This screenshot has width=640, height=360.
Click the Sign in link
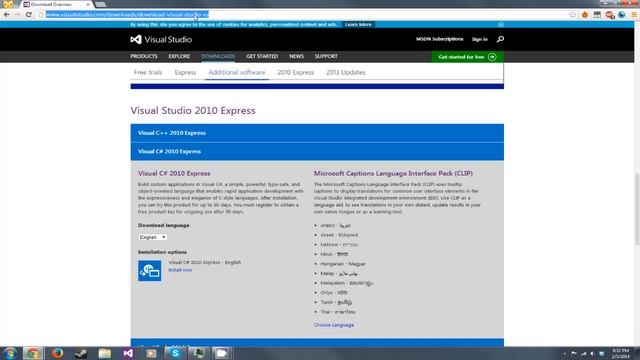pos(480,40)
